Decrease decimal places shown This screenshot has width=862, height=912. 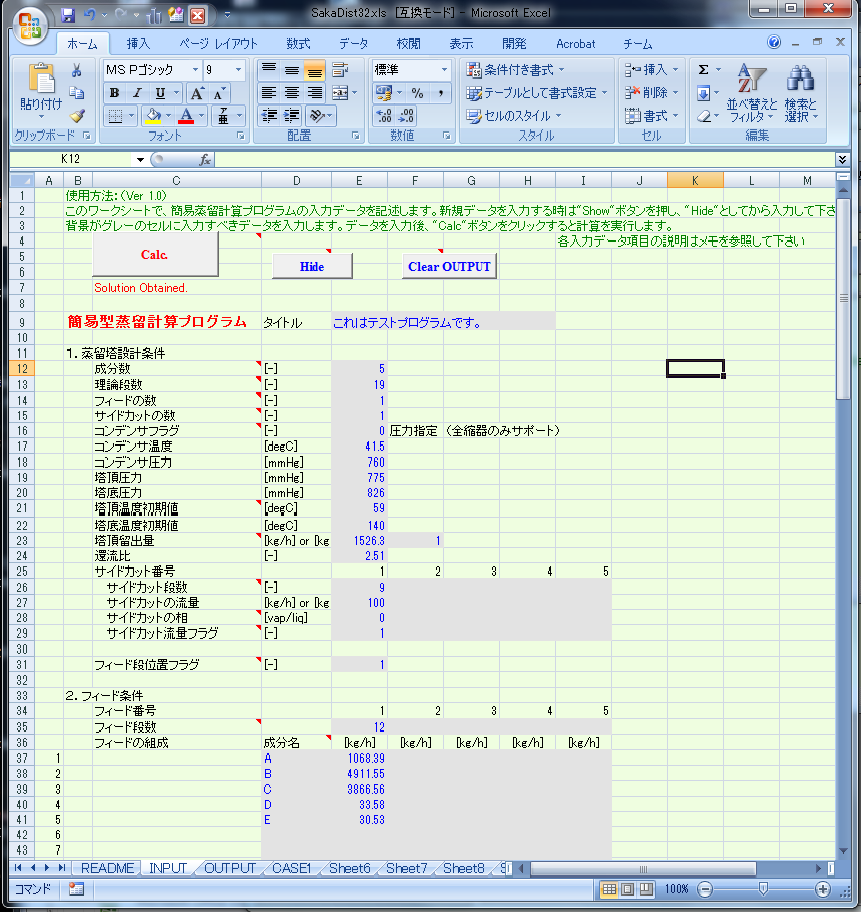[x=407, y=115]
